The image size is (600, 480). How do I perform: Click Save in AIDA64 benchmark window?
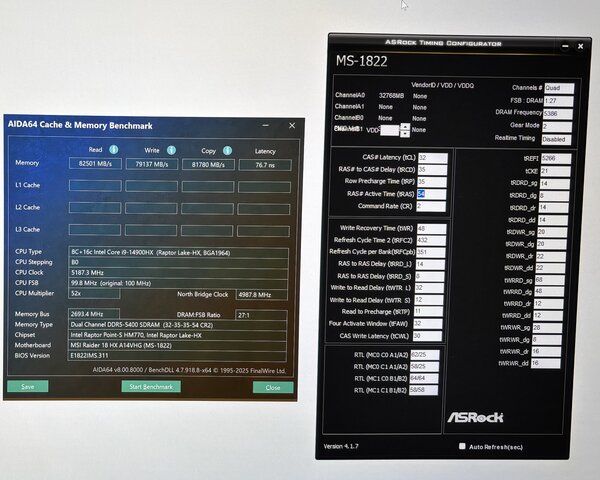pyautogui.click(x=28, y=386)
